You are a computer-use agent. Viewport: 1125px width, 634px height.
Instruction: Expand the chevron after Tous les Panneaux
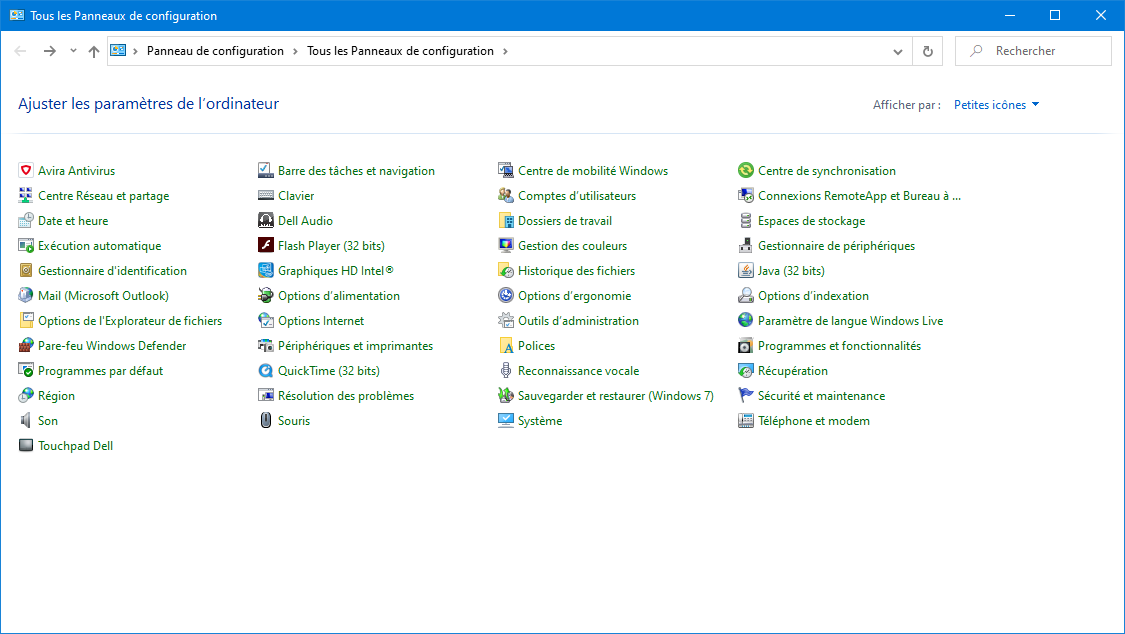point(505,51)
